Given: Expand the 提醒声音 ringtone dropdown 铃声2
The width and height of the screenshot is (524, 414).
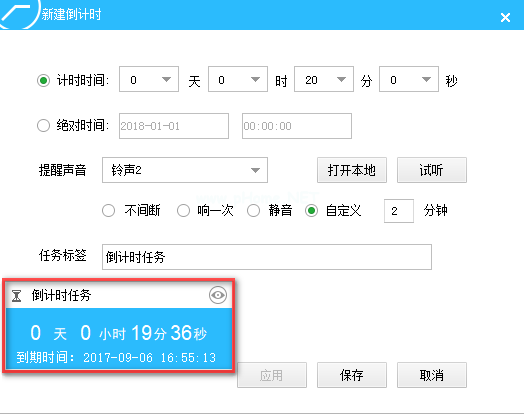Looking at the screenshot, I should [x=185, y=170].
